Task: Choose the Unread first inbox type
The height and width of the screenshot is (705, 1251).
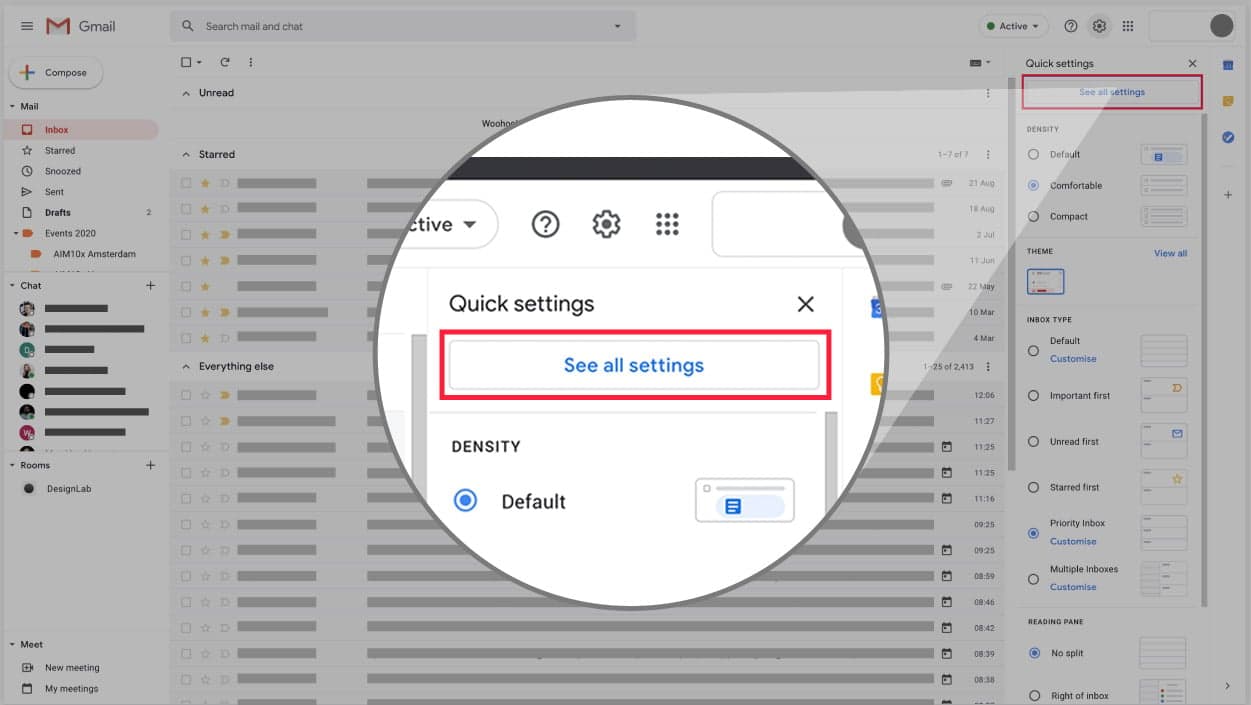Action: point(1034,441)
